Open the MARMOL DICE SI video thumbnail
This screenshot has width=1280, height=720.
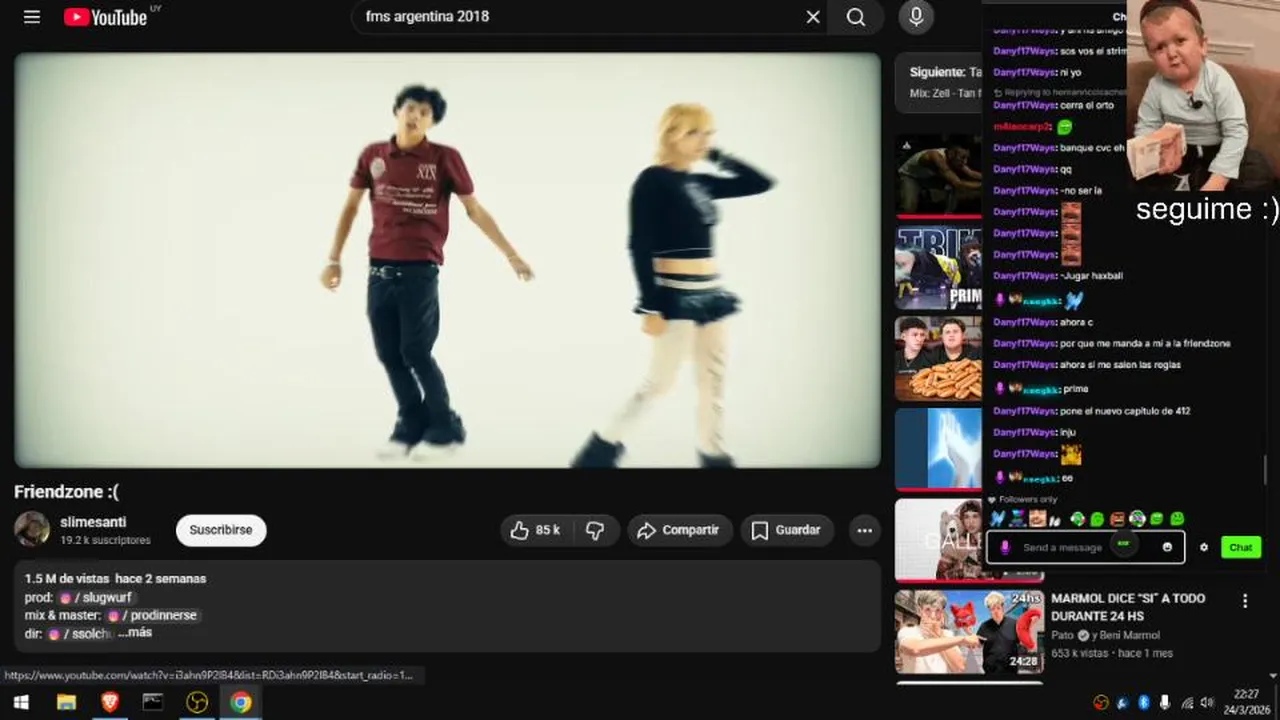(969, 631)
